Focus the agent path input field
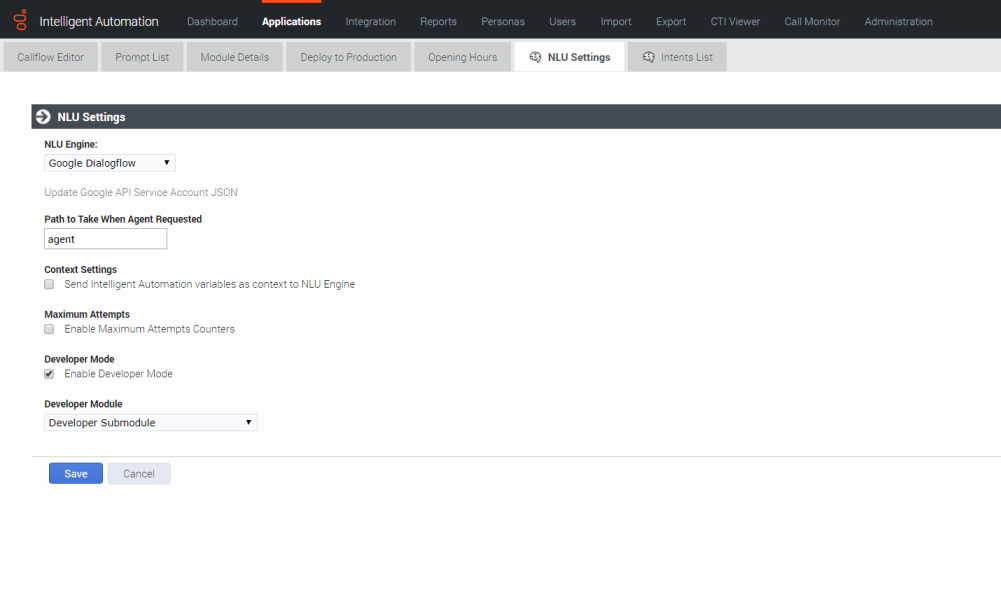 point(106,239)
